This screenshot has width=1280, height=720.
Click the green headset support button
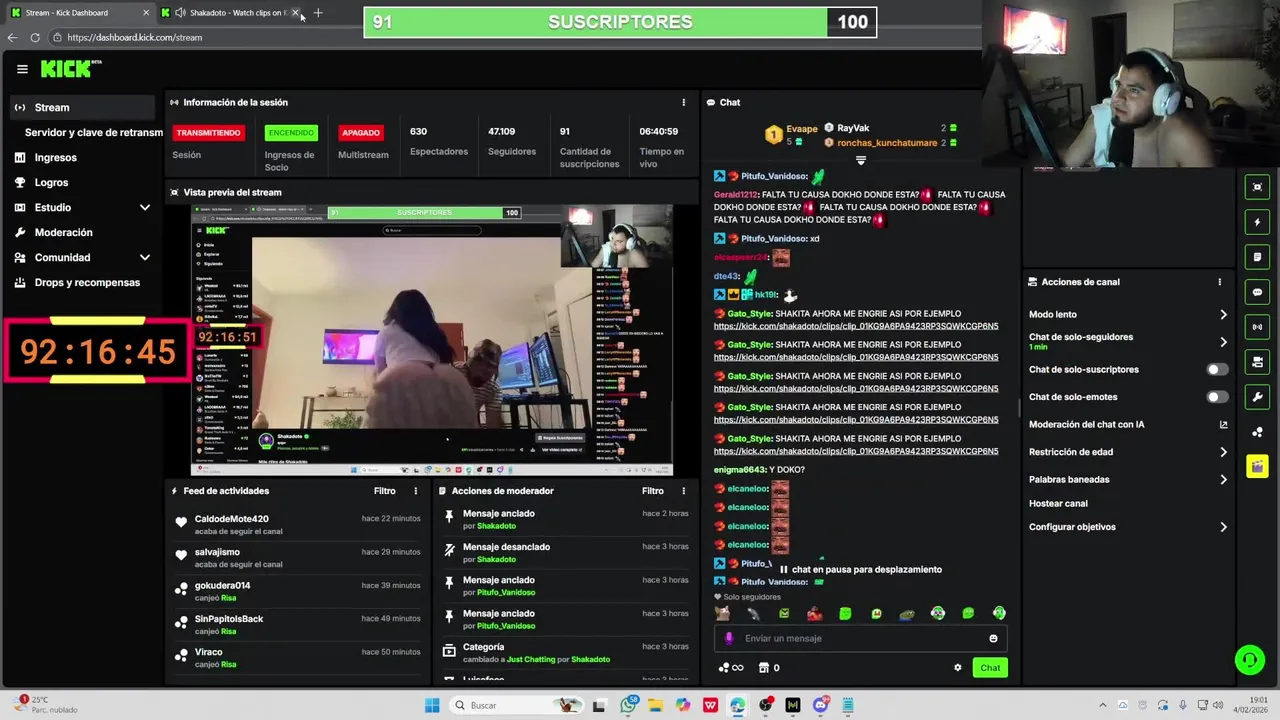coord(1249,659)
